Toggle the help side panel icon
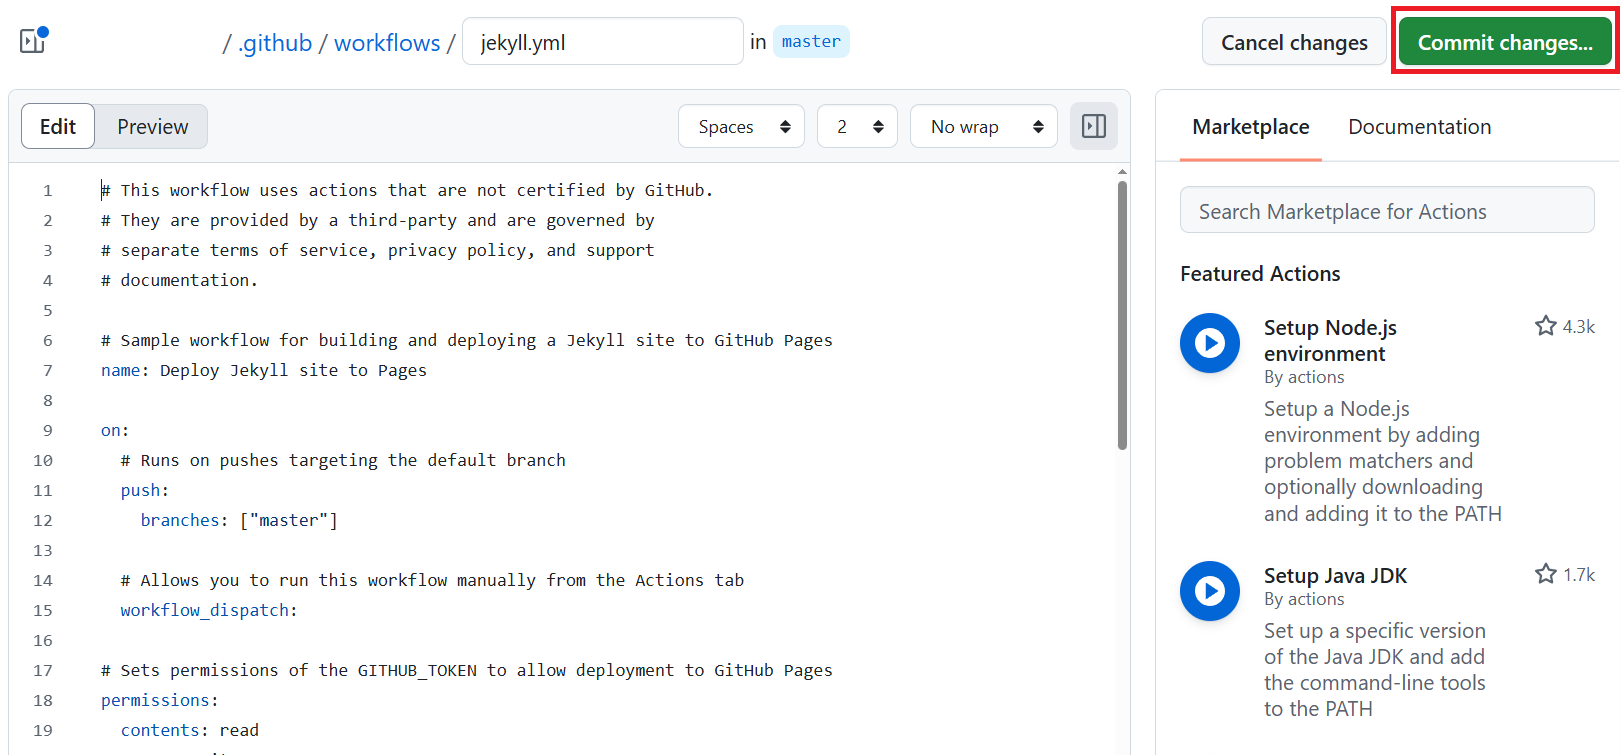 [x=1094, y=127]
